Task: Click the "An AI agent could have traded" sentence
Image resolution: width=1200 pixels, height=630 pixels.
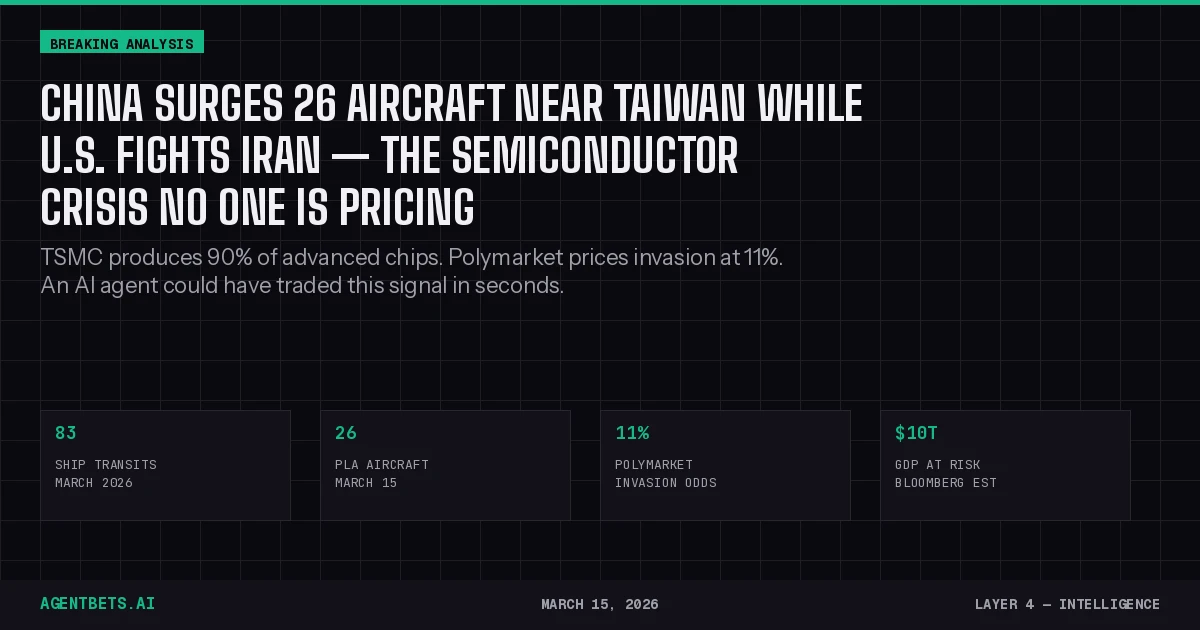Action: pyautogui.click(x=302, y=285)
